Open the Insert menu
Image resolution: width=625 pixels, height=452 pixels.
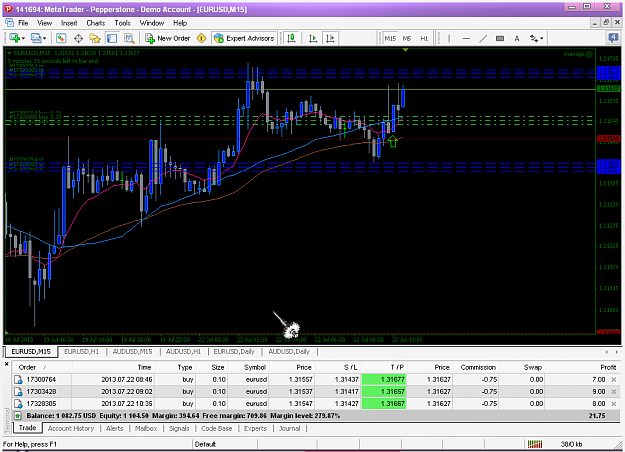click(69, 23)
